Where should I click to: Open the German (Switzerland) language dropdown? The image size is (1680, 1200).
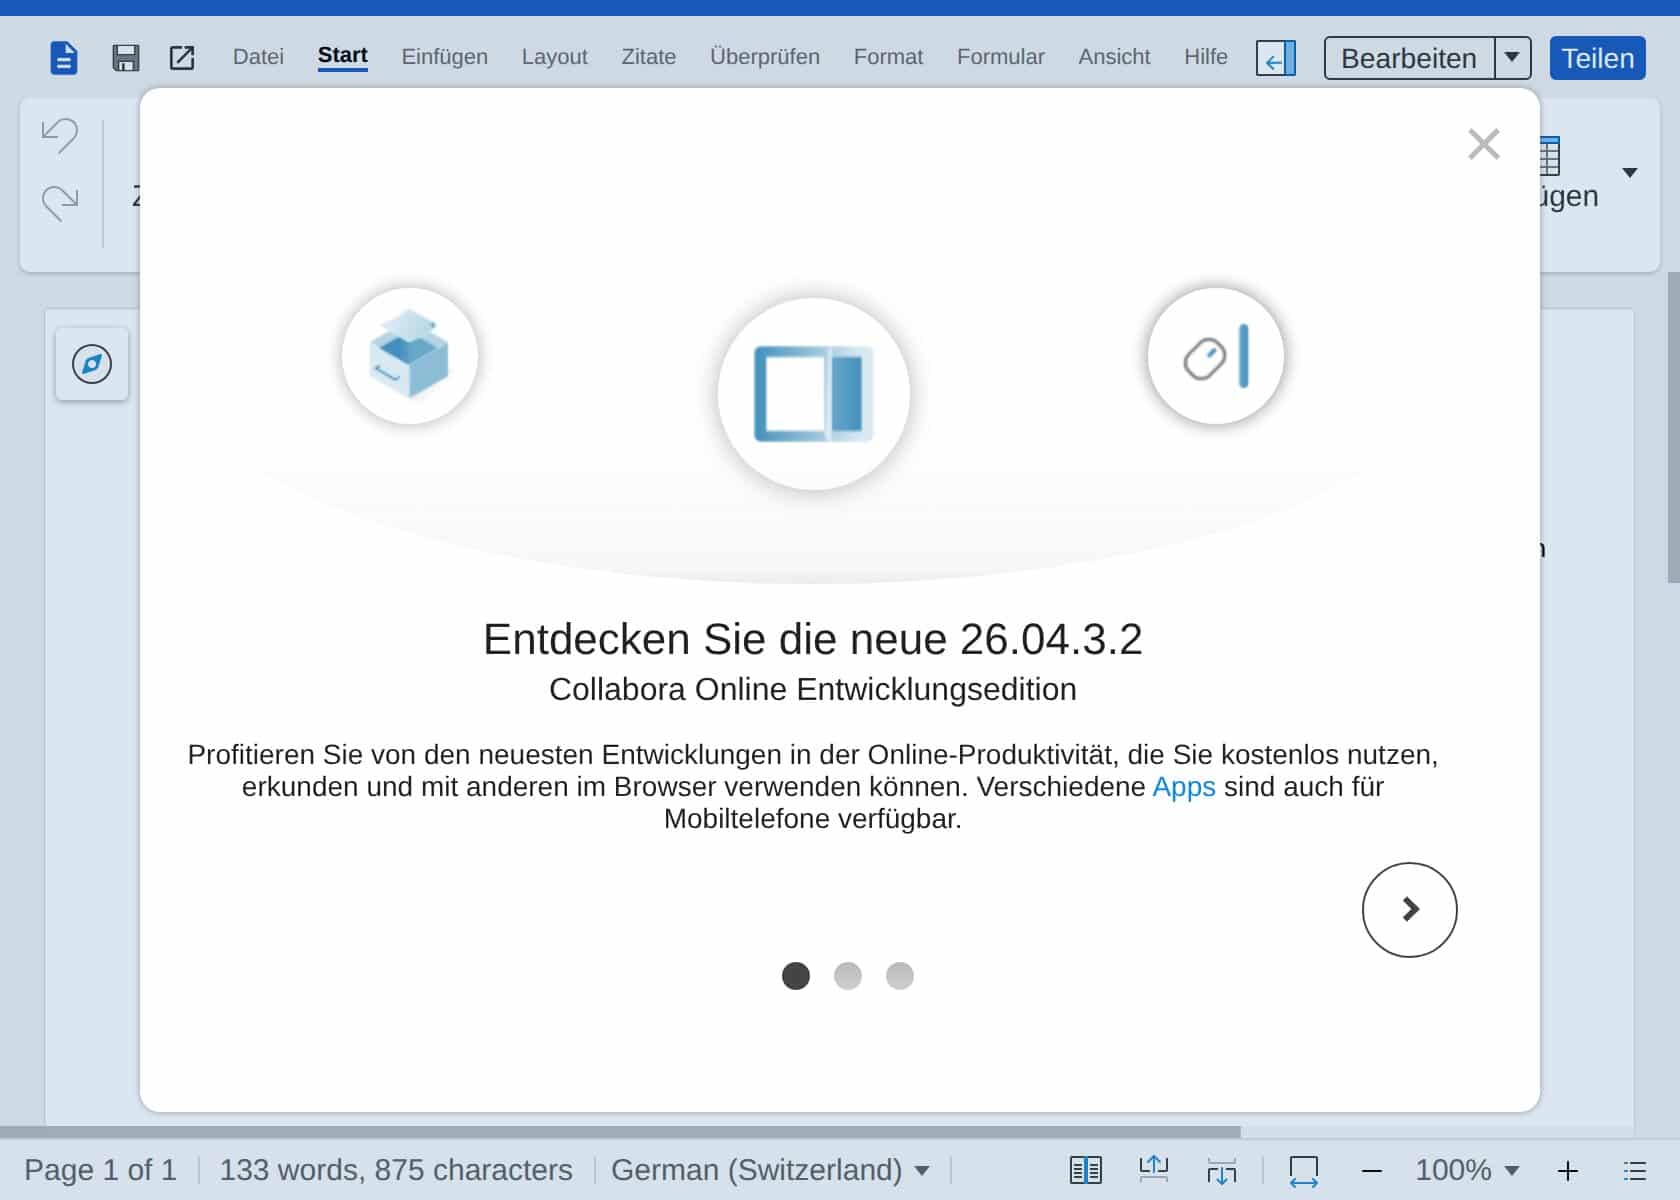point(770,1170)
